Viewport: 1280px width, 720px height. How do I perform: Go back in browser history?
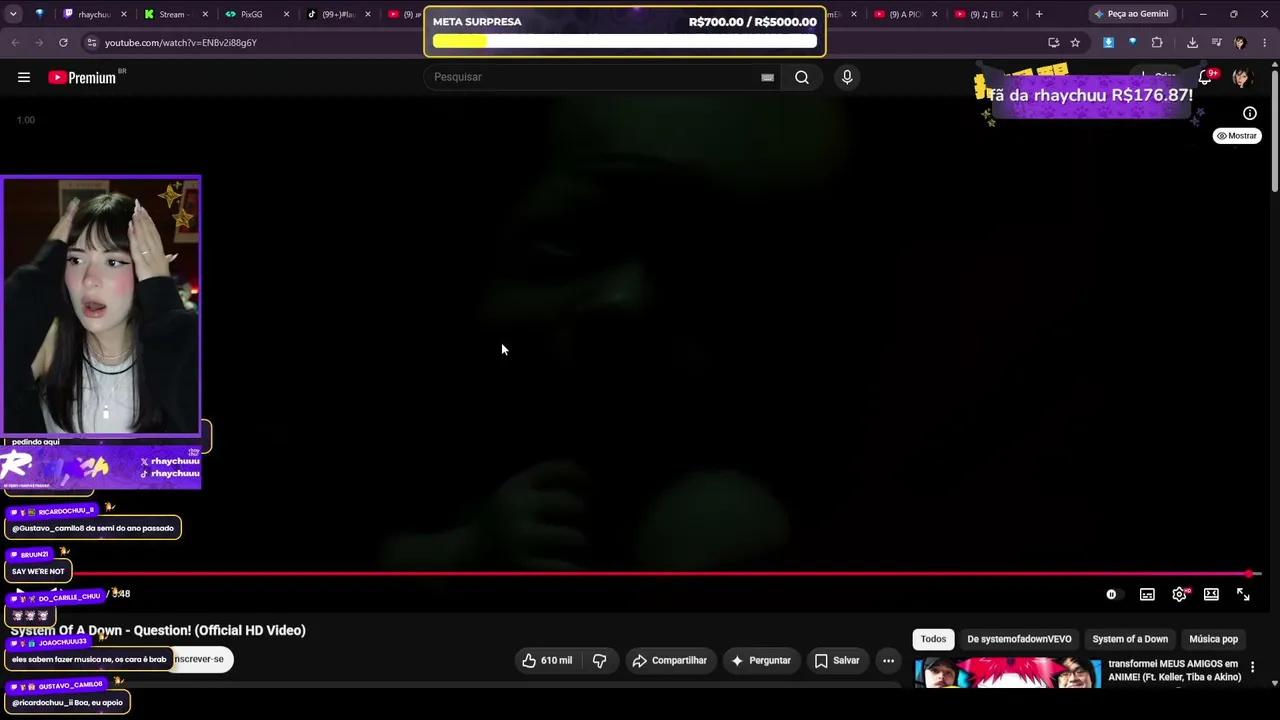coord(15,42)
